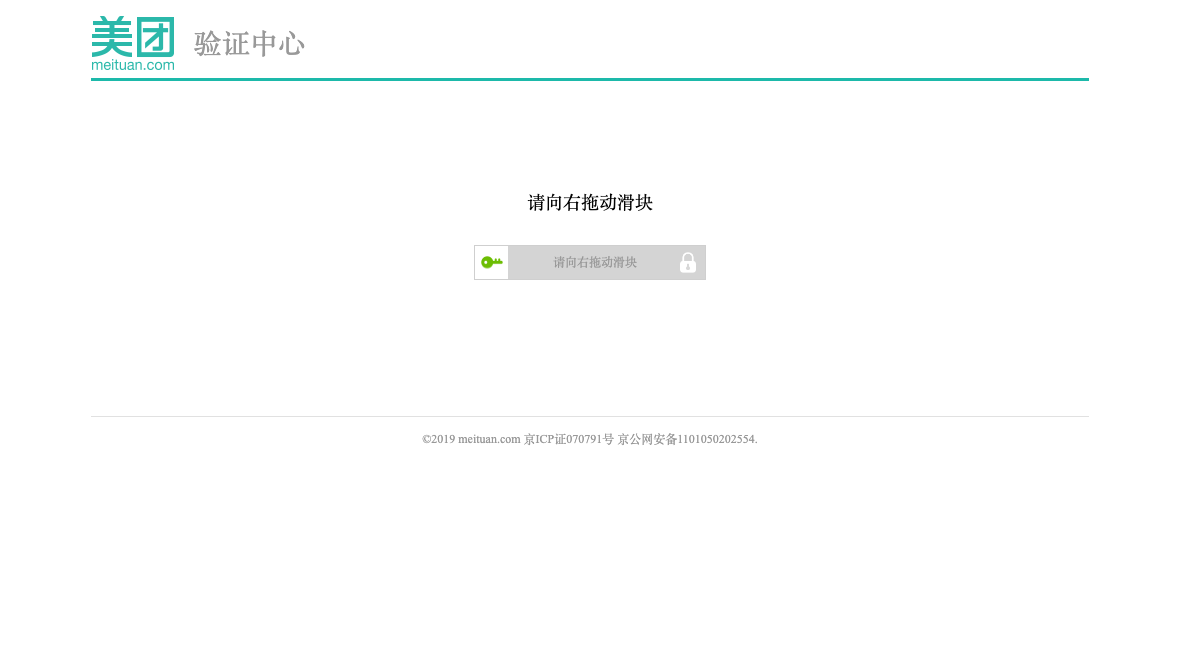Click the 验证中心 header title

pyautogui.click(x=249, y=44)
